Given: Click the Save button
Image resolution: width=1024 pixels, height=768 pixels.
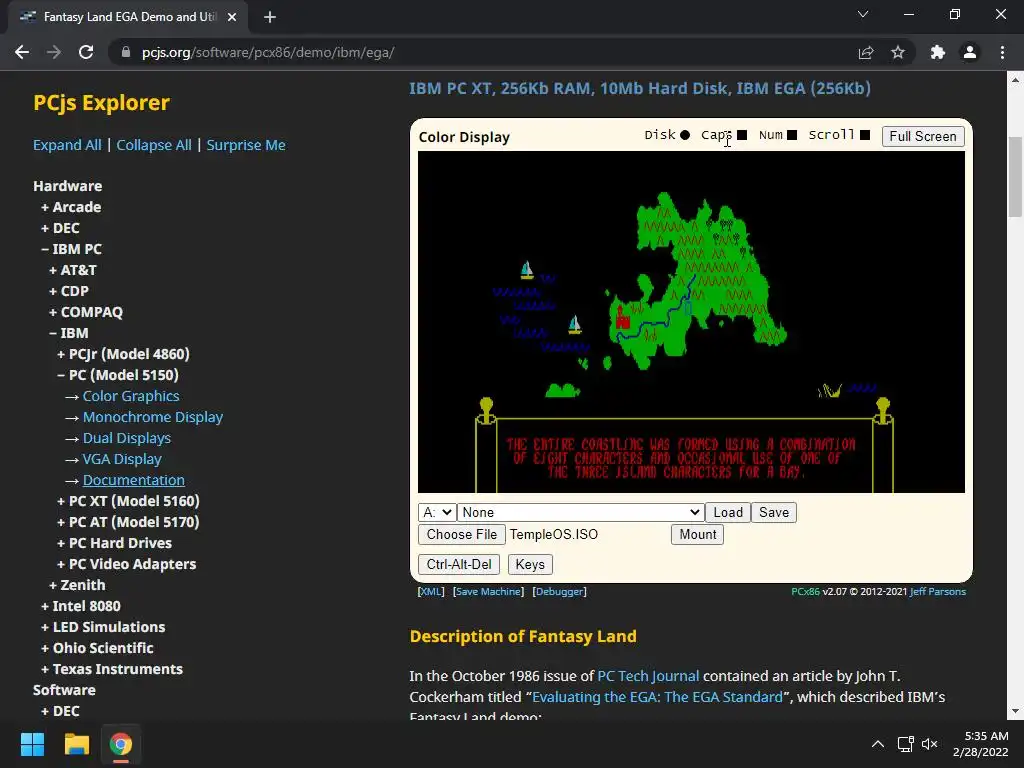Looking at the screenshot, I should point(774,512).
